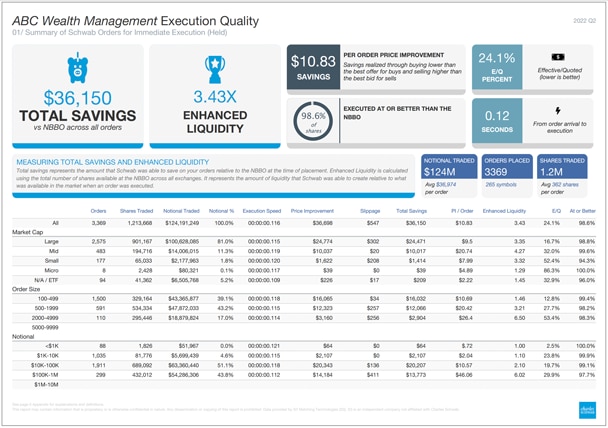Screen dimensions: 608x428
Task: Click the '$124,191,249' notional traded cell
Action: [x=182, y=223]
